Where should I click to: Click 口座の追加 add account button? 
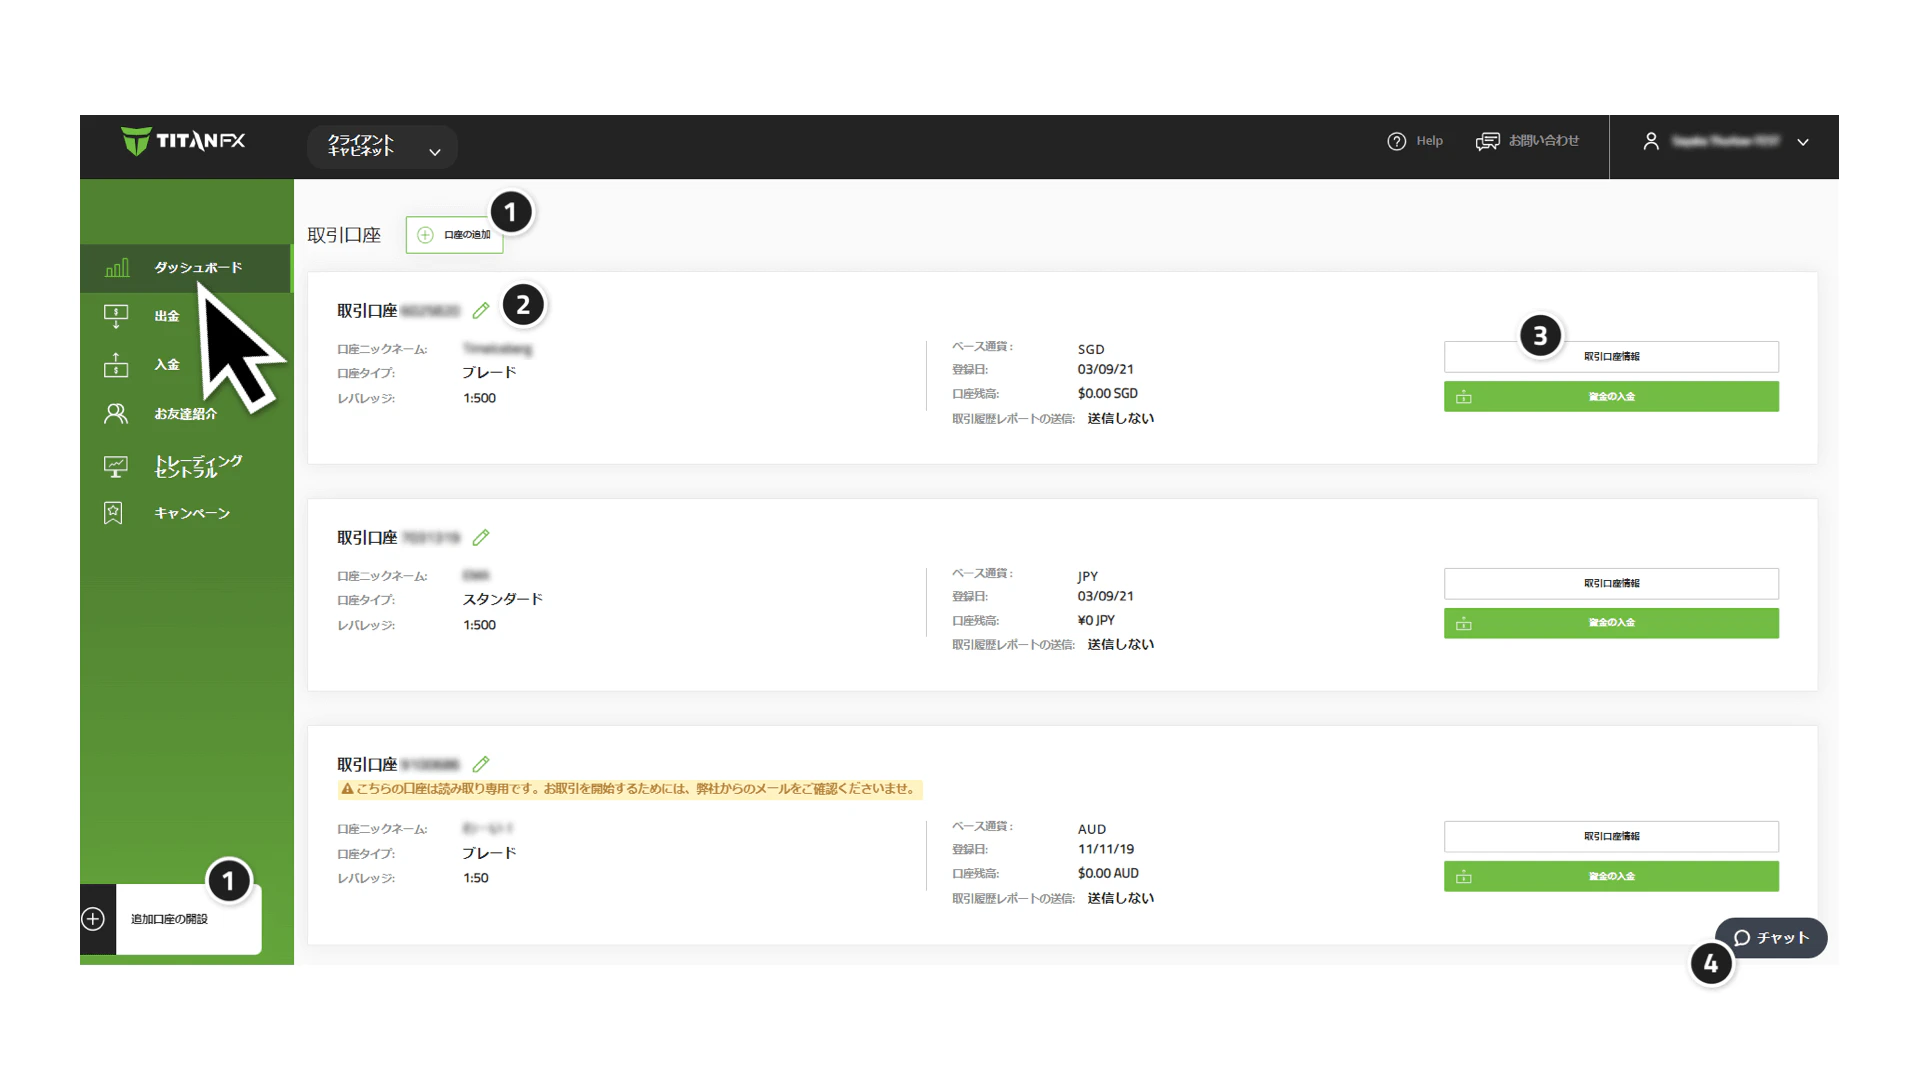(x=455, y=235)
